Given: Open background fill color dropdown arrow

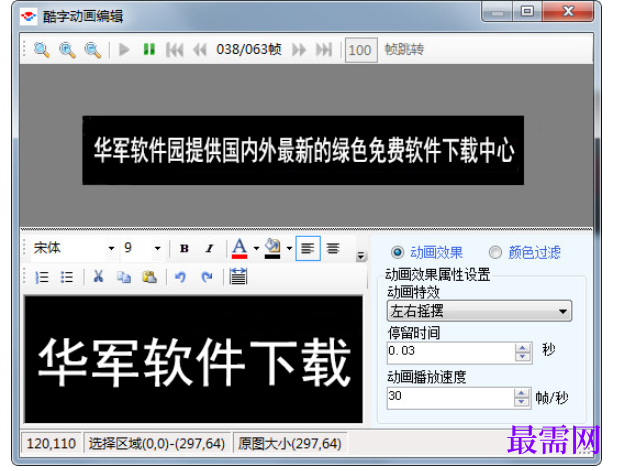Looking at the screenshot, I should (x=289, y=248).
